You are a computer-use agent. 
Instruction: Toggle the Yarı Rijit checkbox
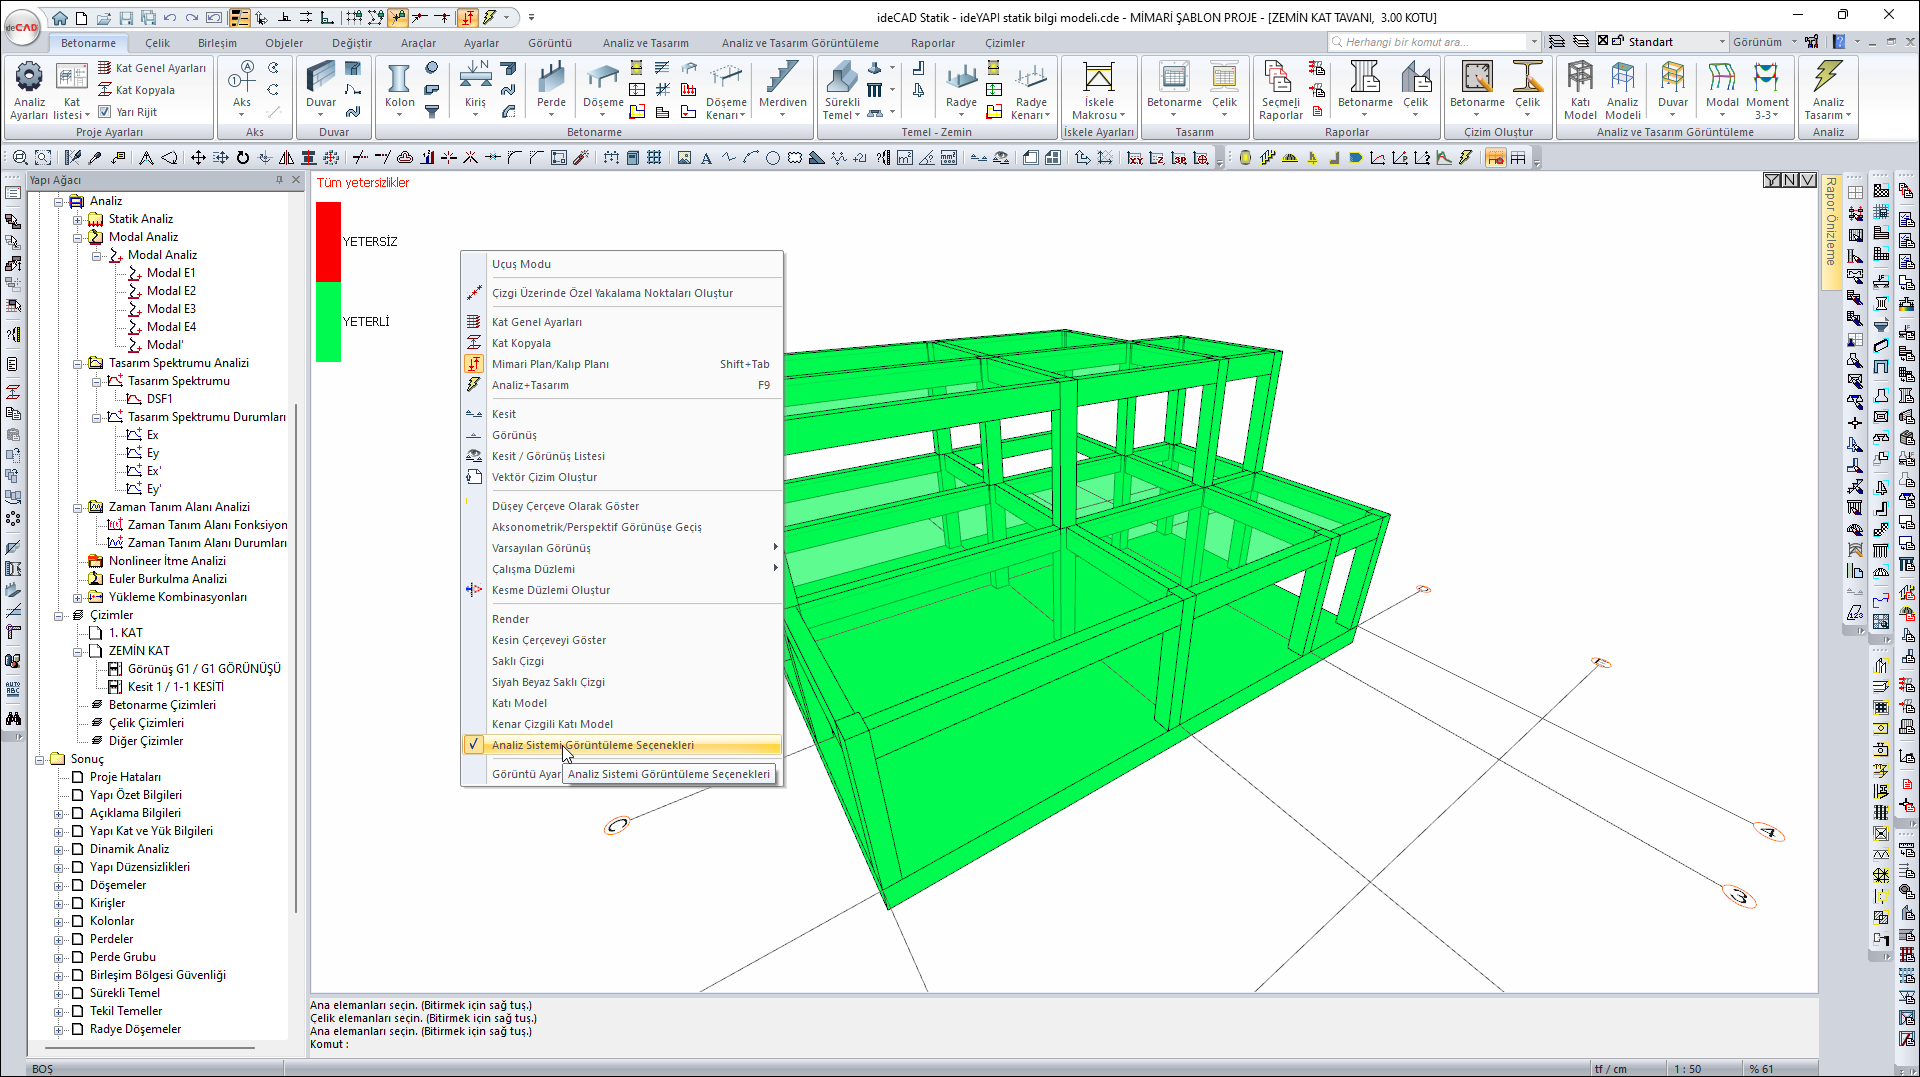point(105,112)
